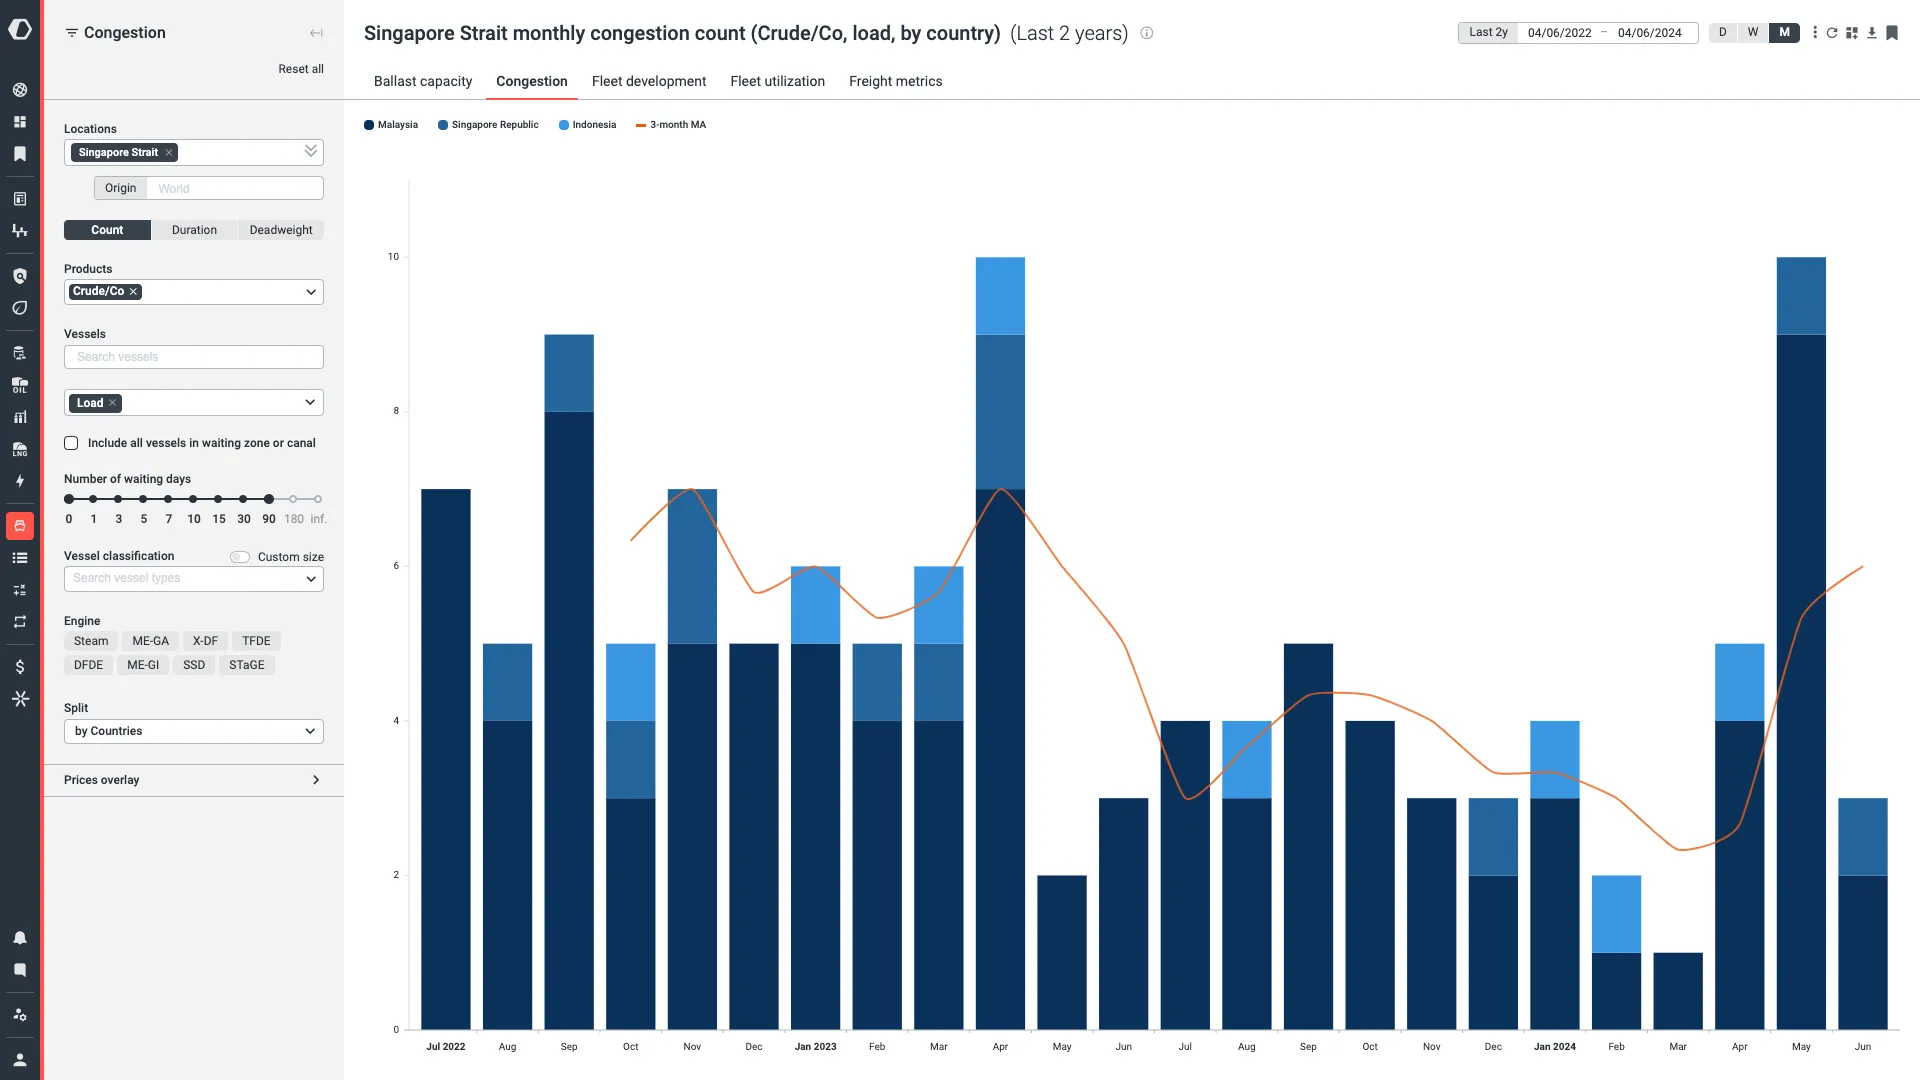Click the Reset all link
This screenshot has width=1920, height=1080.
tap(300, 69)
